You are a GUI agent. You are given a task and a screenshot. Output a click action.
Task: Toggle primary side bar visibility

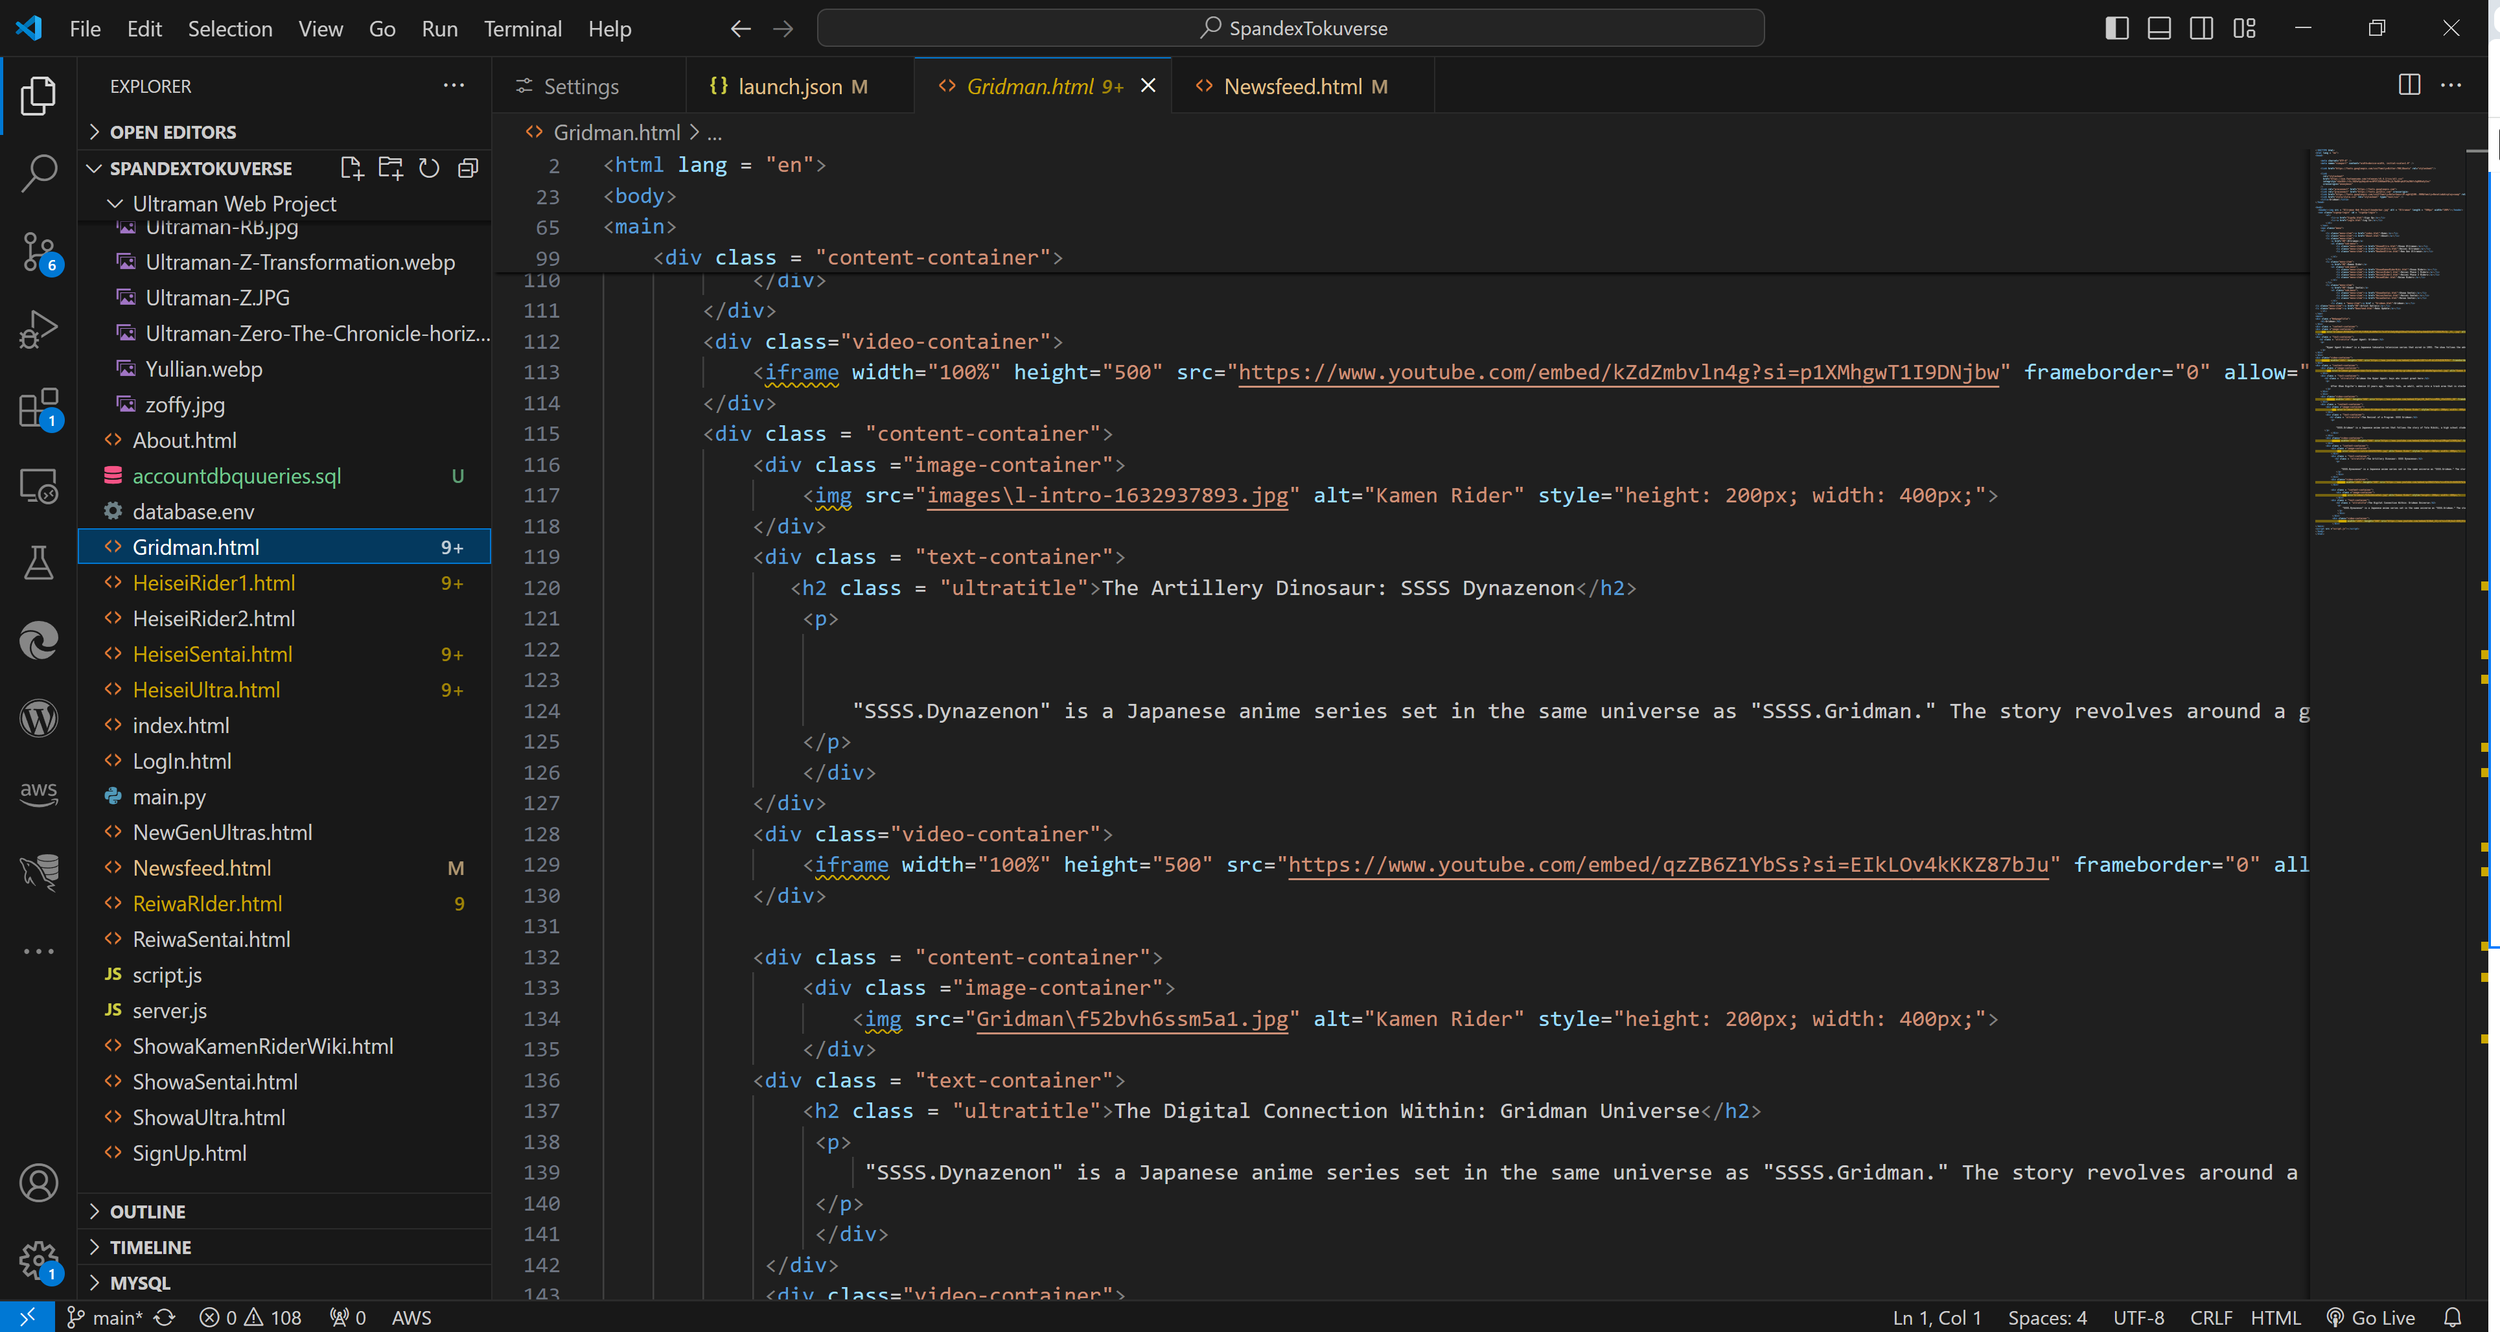click(x=2117, y=28)
